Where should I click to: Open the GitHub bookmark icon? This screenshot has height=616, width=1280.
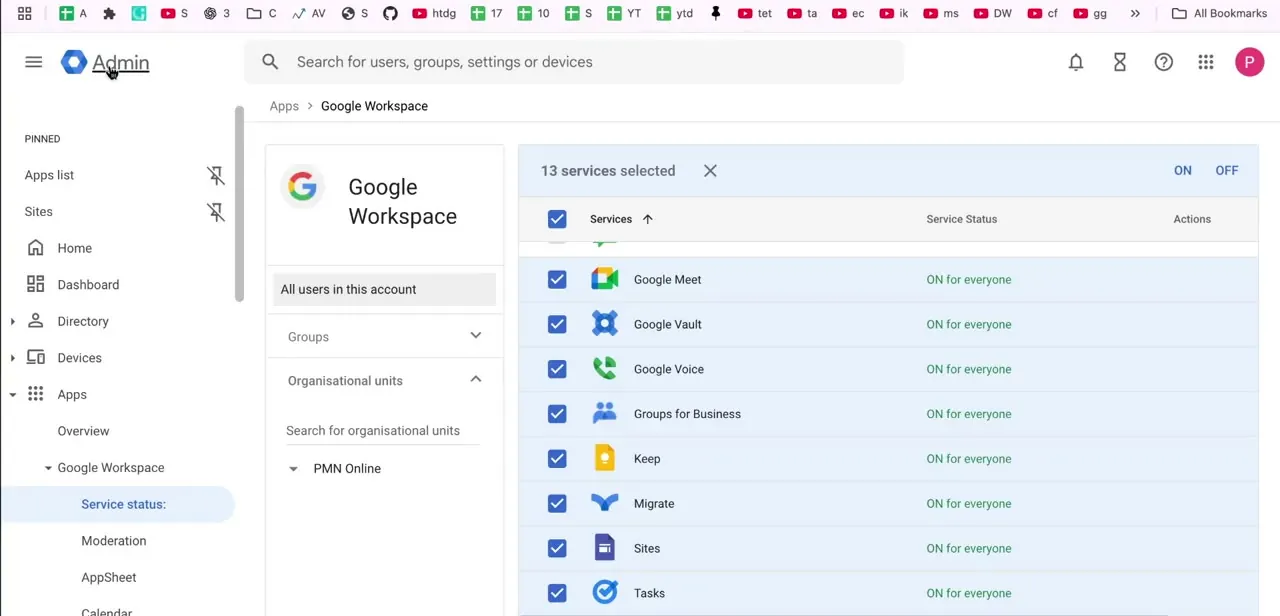pyautogui.click(x=390, y=13)
